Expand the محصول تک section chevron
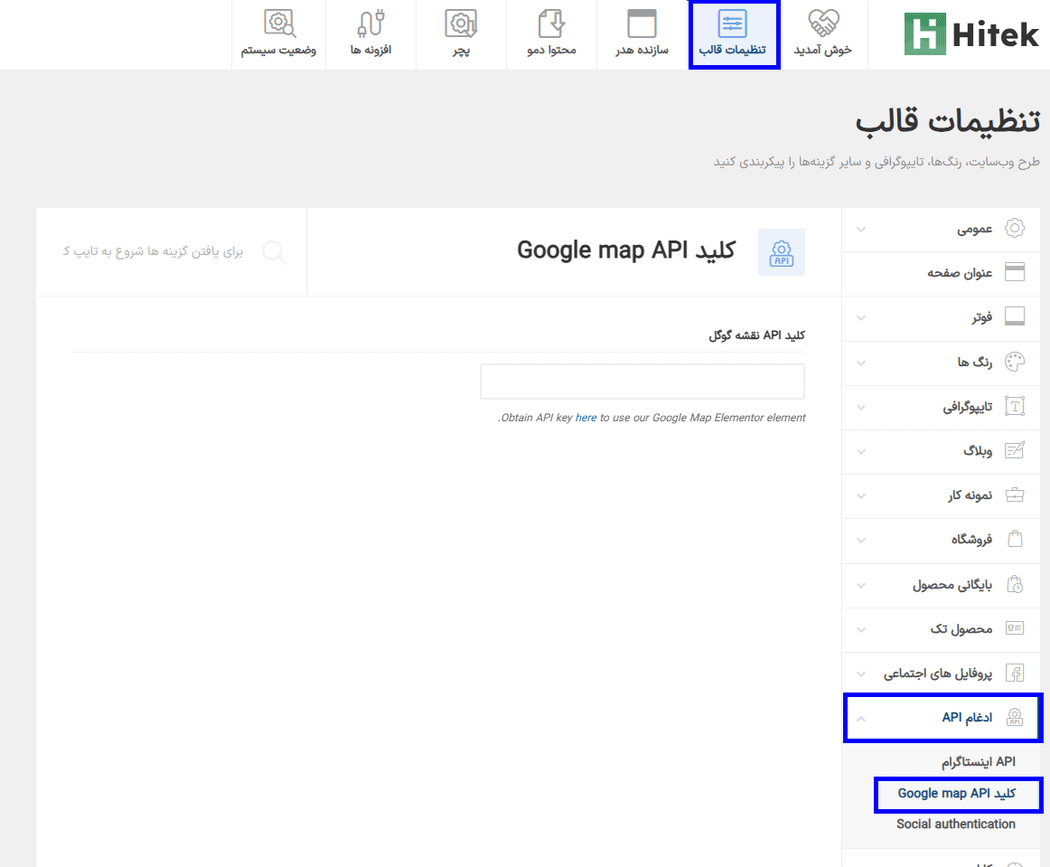The height and width of the screenshot is (867, 1050). [x=861, y=629]
